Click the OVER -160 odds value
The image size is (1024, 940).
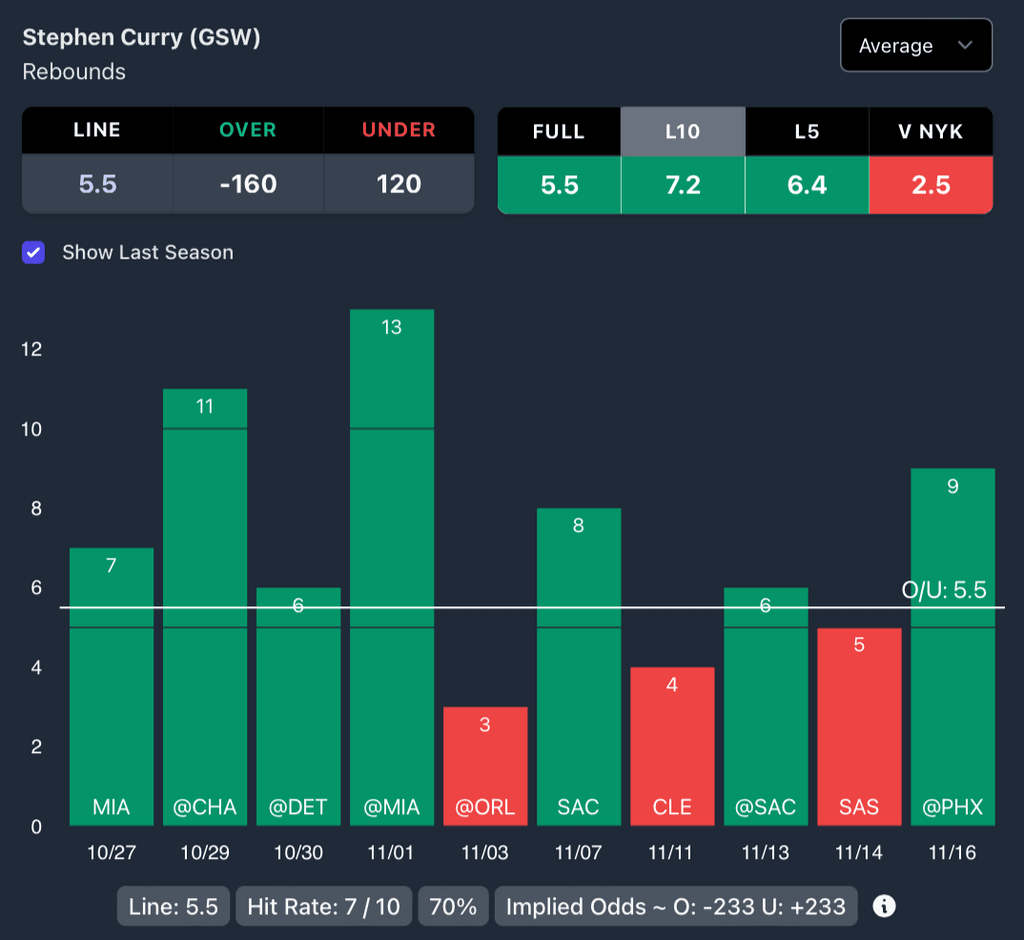point(248,184)
